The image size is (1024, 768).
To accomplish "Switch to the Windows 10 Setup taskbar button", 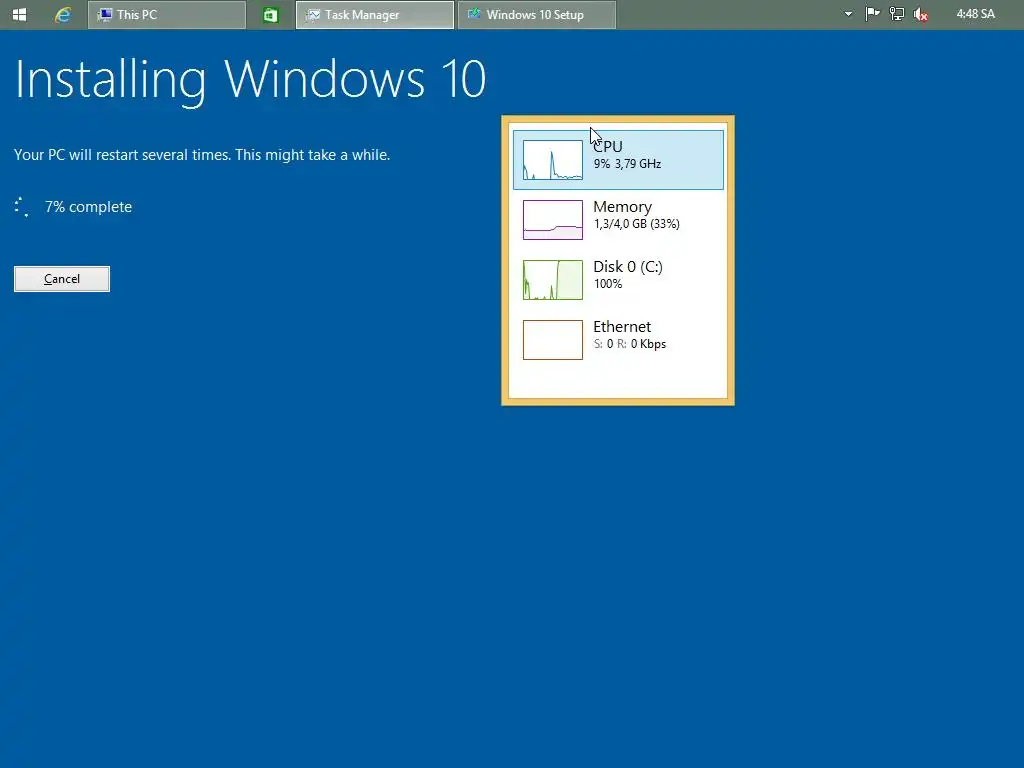I will tap(537, 14).
